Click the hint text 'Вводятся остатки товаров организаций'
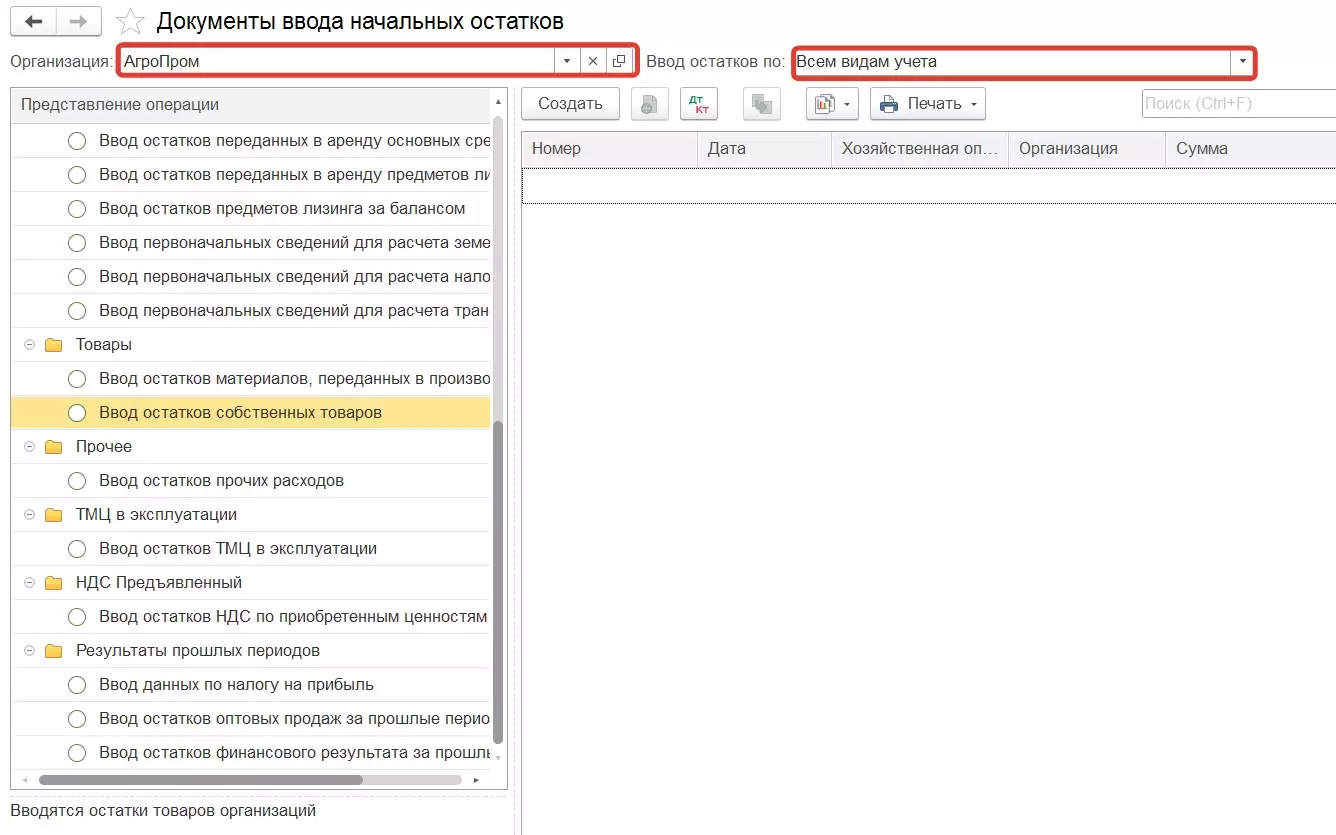Screen dimensions: 1336x835 [x=163, y=811]
